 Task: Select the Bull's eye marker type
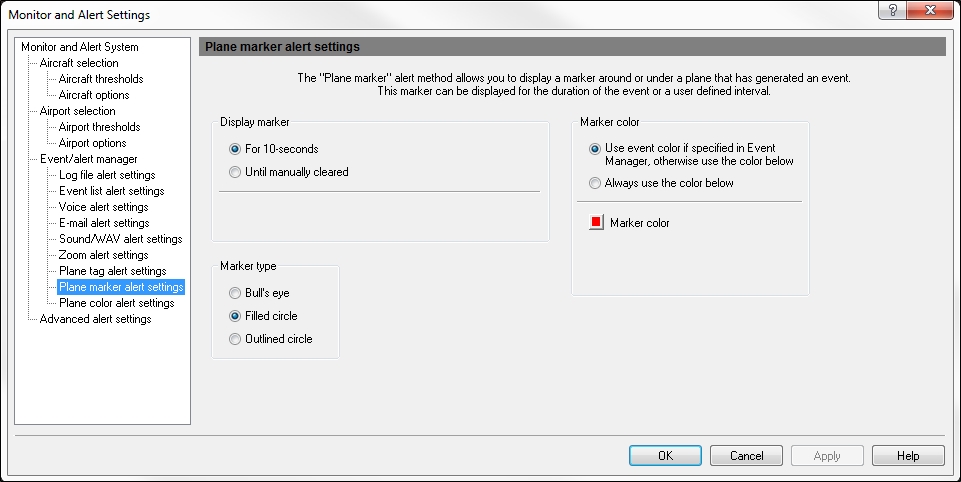click(235, 293)
